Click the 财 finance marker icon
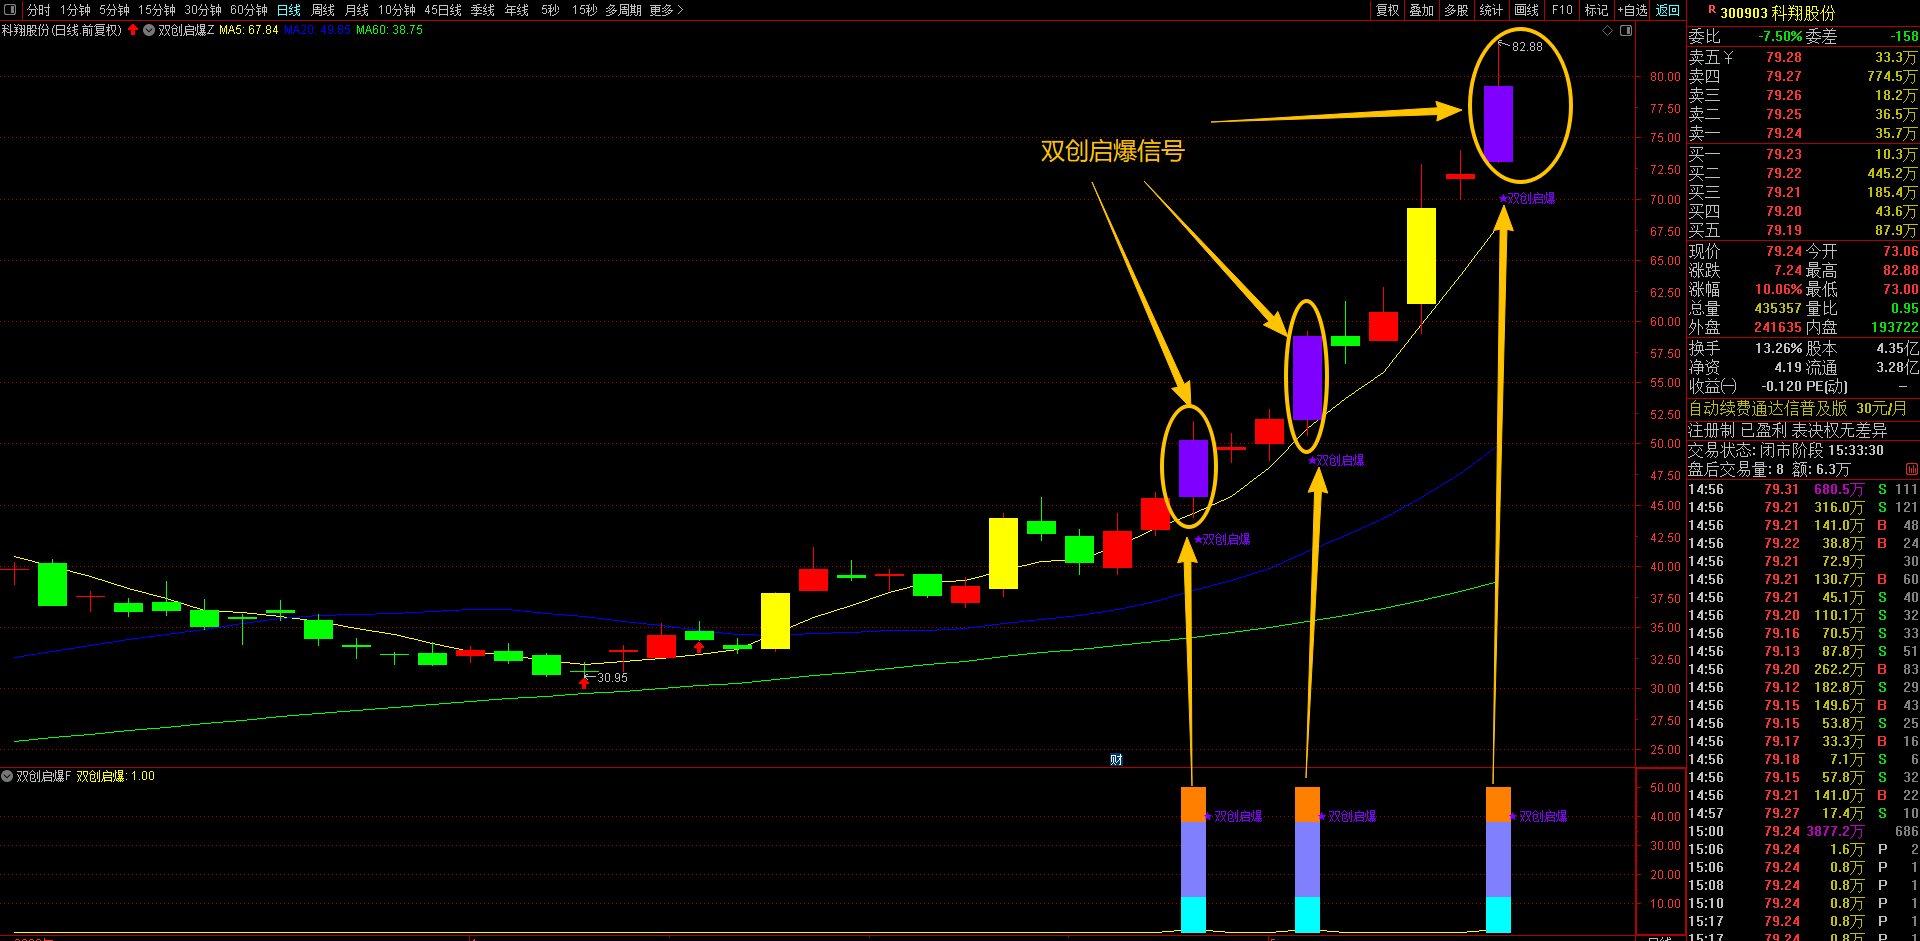 pyautogui.click(x=1116, y=760)
